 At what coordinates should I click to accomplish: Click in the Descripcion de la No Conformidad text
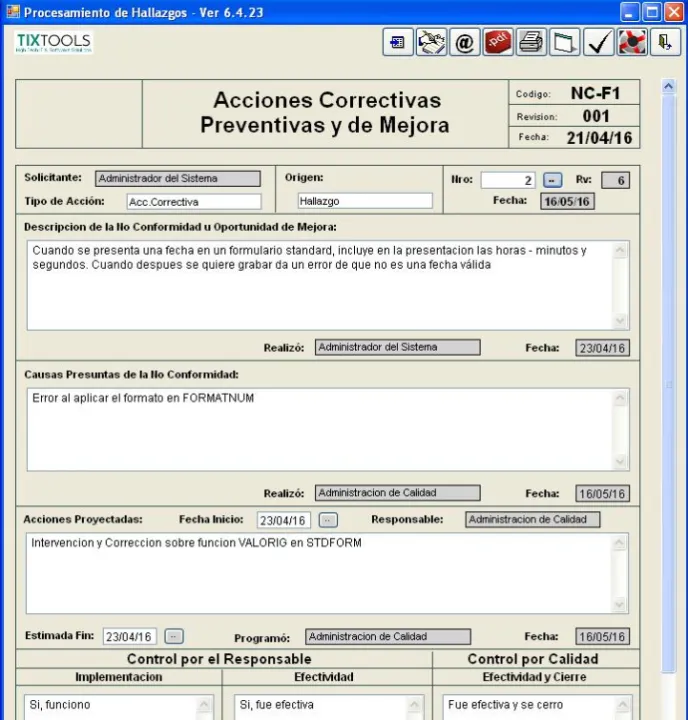click(x=320, y=284)
